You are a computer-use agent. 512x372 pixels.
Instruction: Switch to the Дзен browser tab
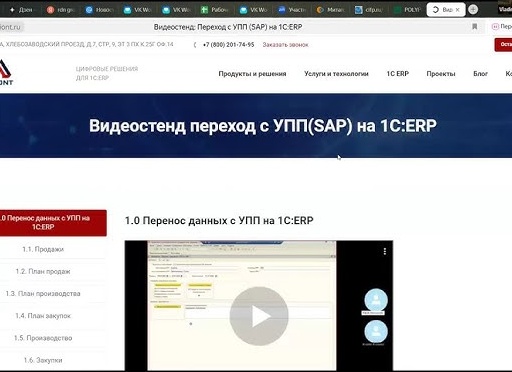(x=22, y=10)
